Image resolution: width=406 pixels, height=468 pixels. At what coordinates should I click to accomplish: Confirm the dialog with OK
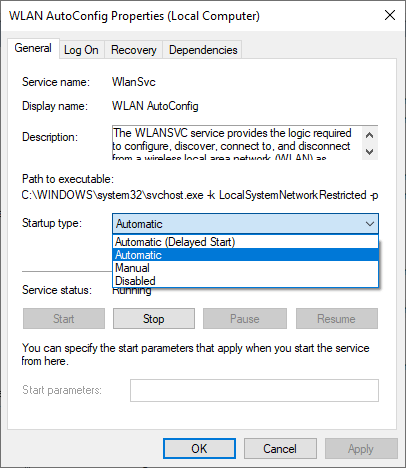[x=199, y=449]
